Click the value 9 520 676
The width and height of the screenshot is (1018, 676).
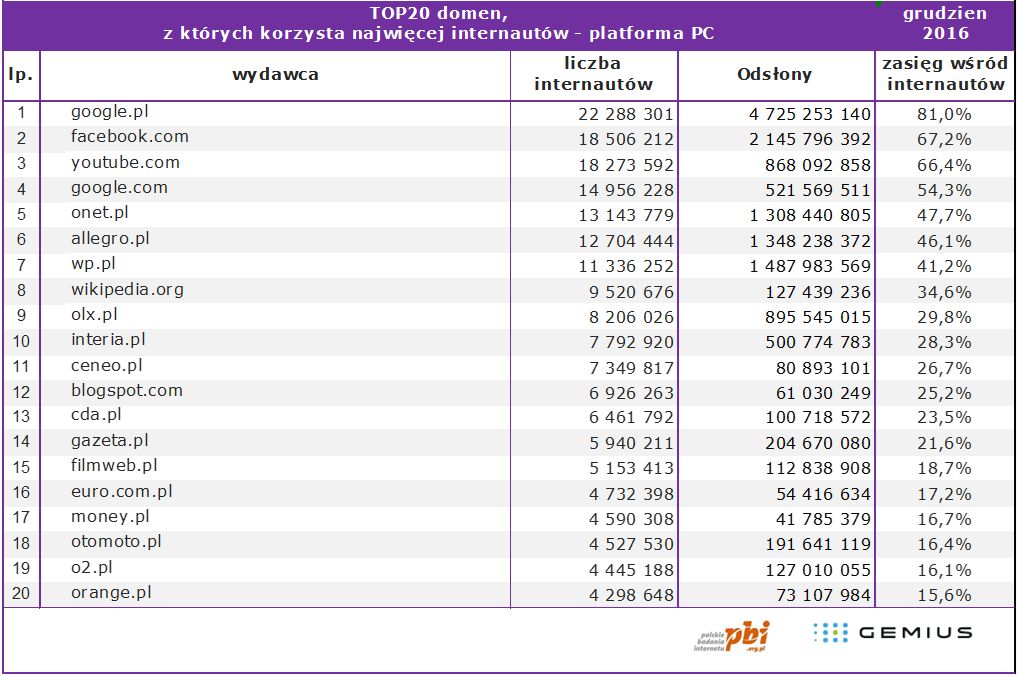click(631, 292)
